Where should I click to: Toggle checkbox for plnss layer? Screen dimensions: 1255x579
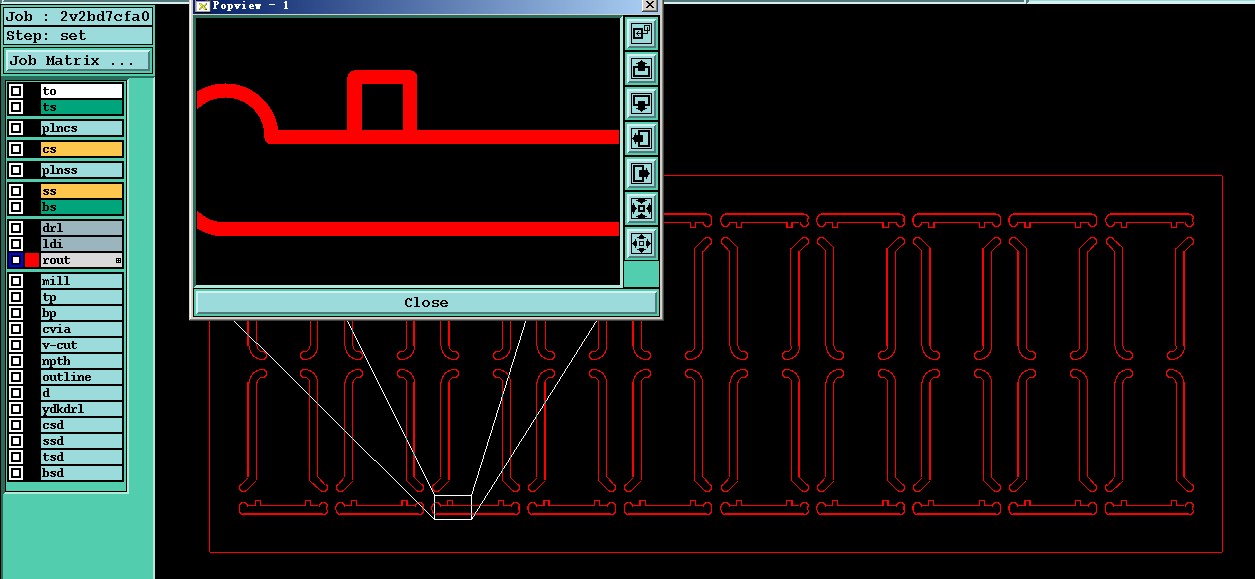[16, 170]
